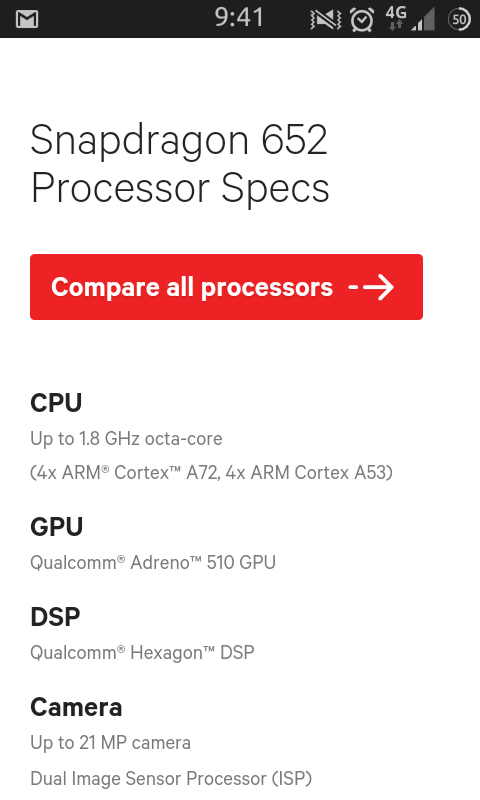The width and height of the screenshot is (480, 800).
Task: Tap the 9:41 clock in status bar
Action: point(239,17)
